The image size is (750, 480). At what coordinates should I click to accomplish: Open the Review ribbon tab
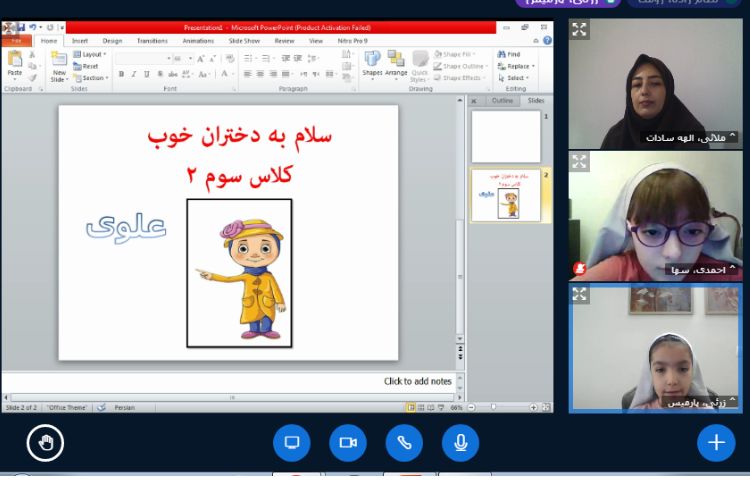tap(285, 41)
